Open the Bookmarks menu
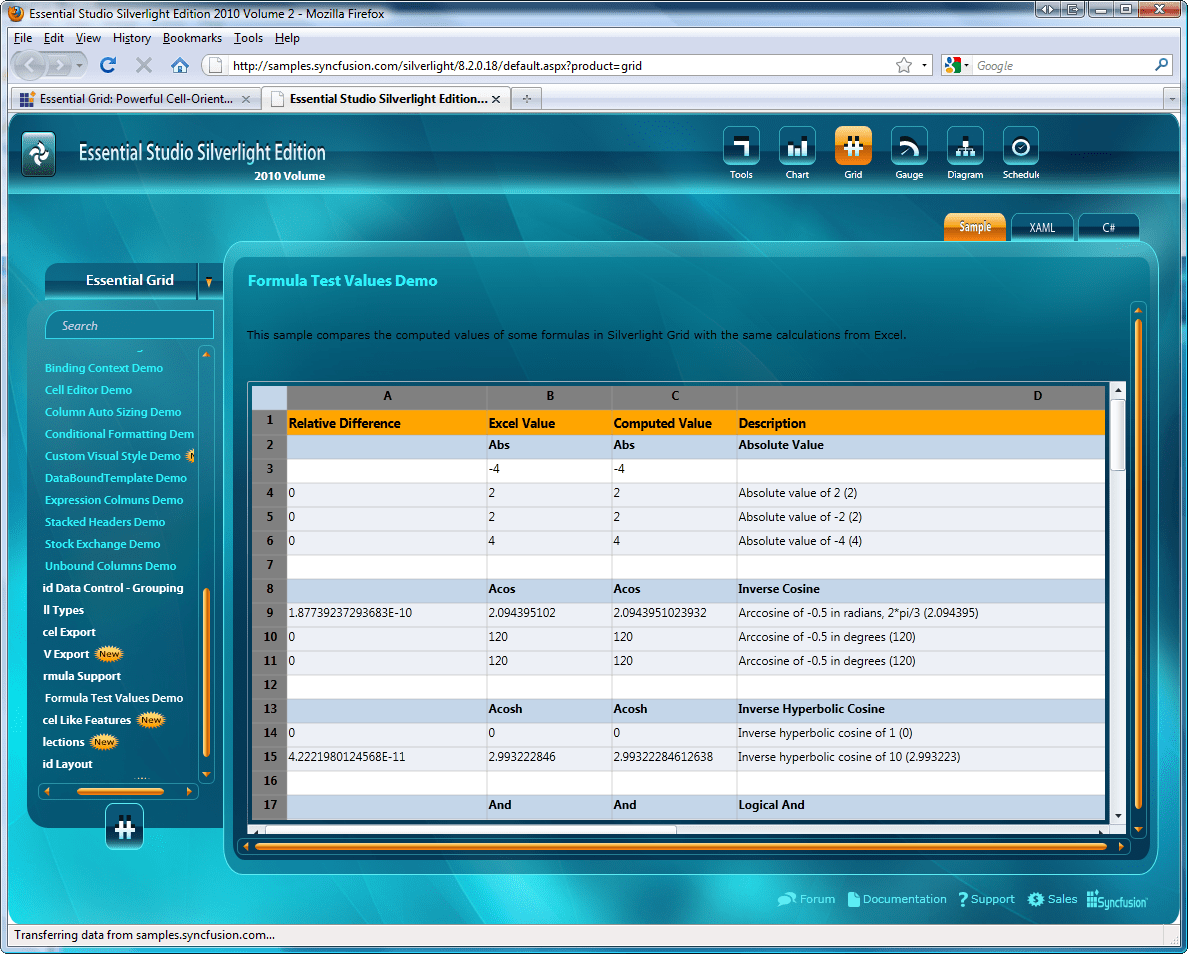 pyautogui.click(x=192, y=38)
